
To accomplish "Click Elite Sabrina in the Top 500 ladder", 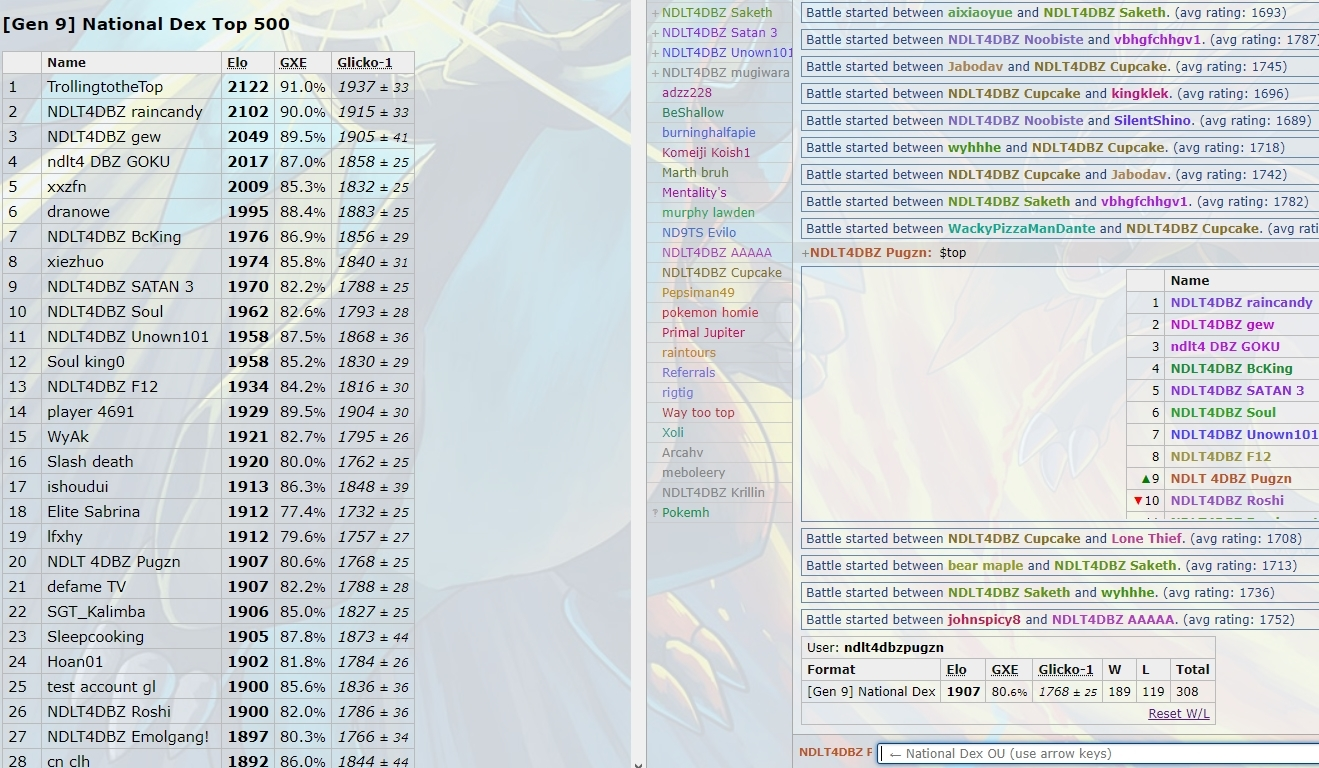I will [93, 512].
